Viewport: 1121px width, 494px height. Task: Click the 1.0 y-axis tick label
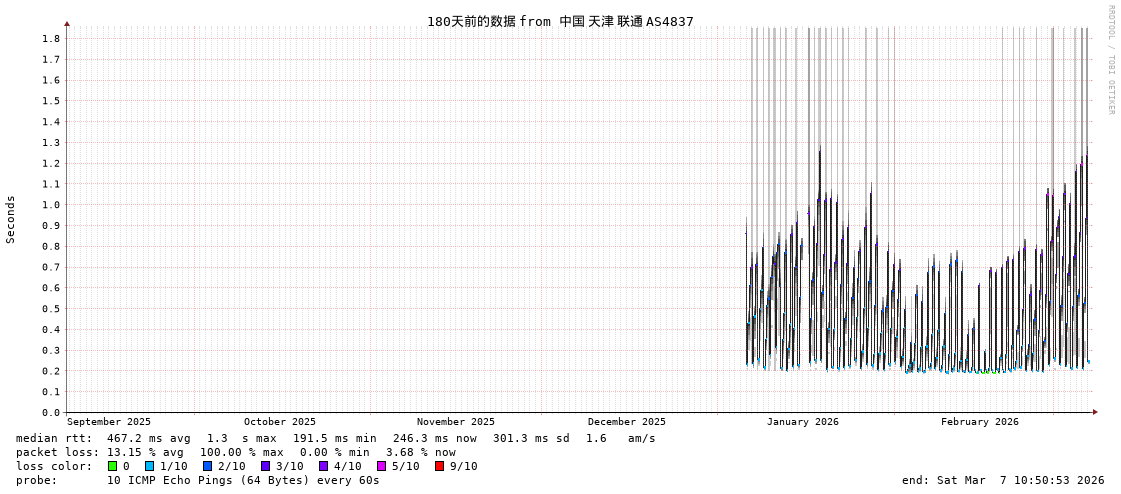[50, 204]
